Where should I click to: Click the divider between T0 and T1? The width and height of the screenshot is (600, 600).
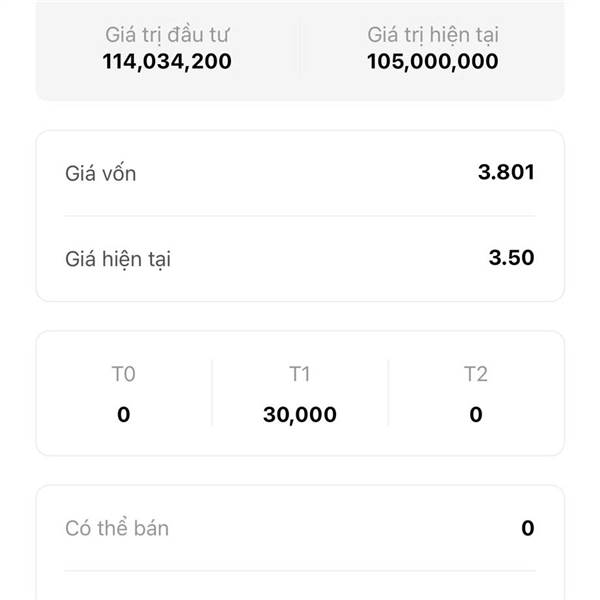click(212, 393)
